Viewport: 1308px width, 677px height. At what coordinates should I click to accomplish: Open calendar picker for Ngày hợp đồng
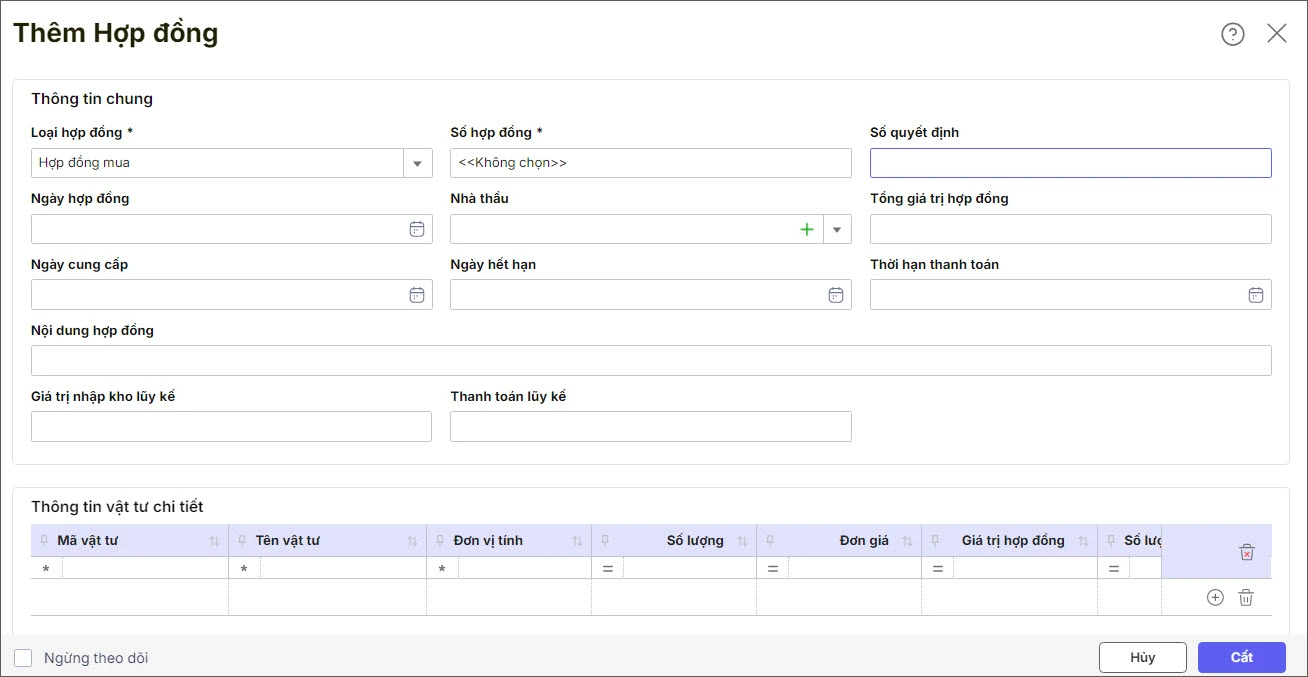point(417,229)
